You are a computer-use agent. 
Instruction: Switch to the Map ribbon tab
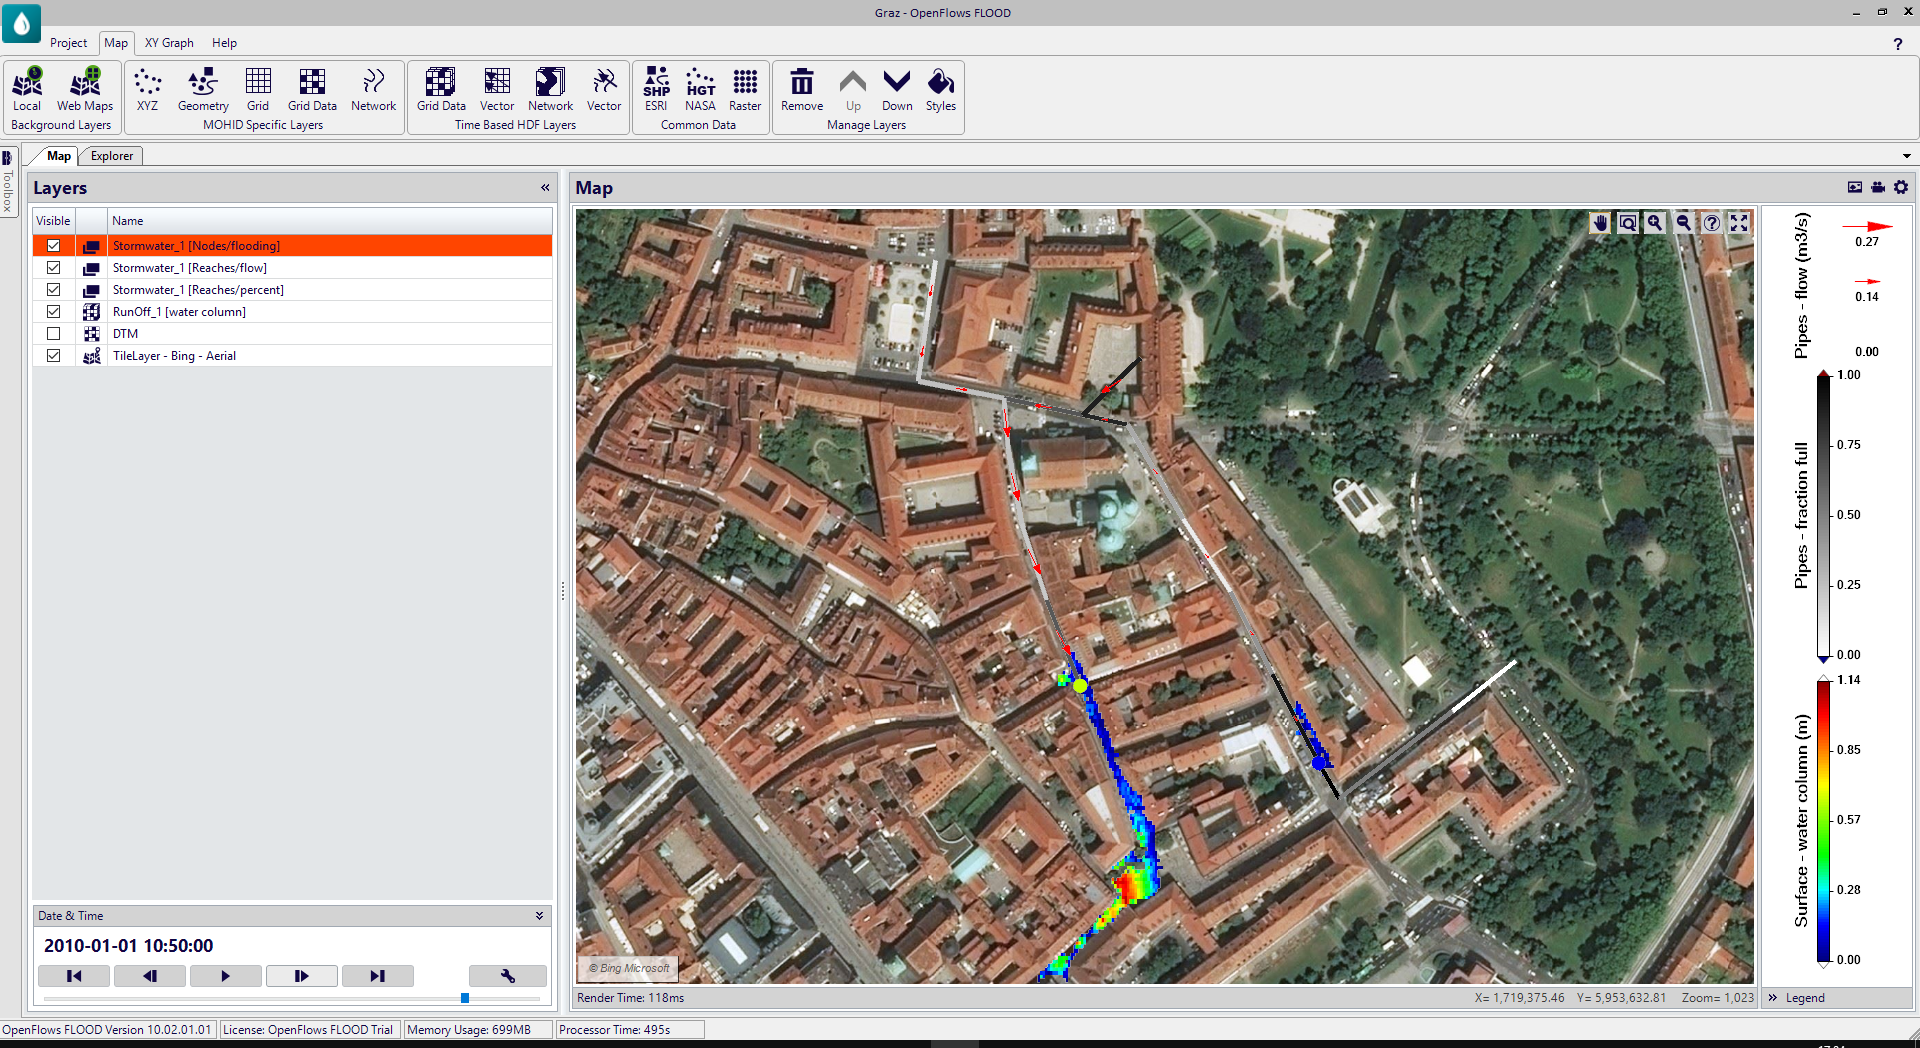[116, 43]
